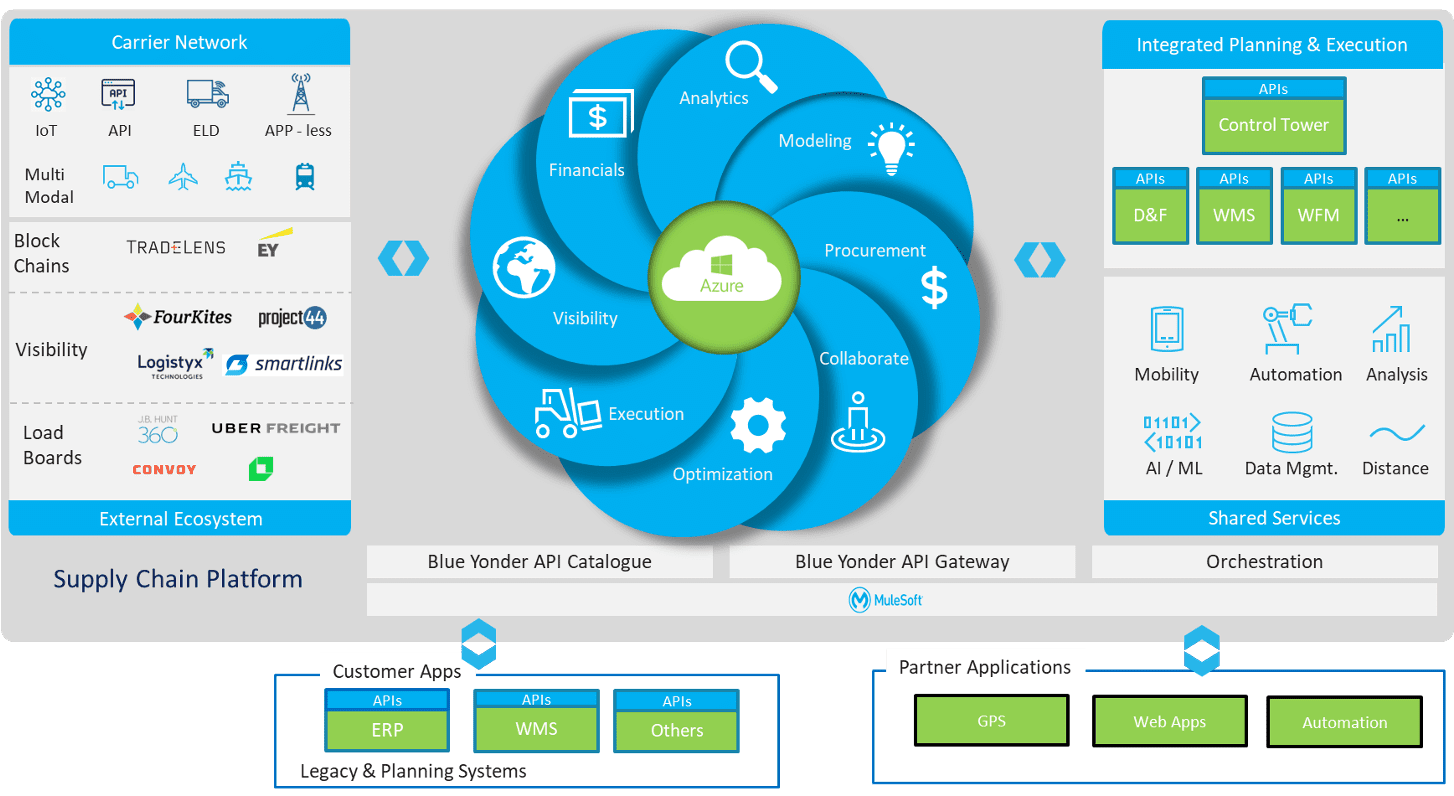1454x796 pixels.
Task: Click the Control Tower box
Action: (1274, 116)
